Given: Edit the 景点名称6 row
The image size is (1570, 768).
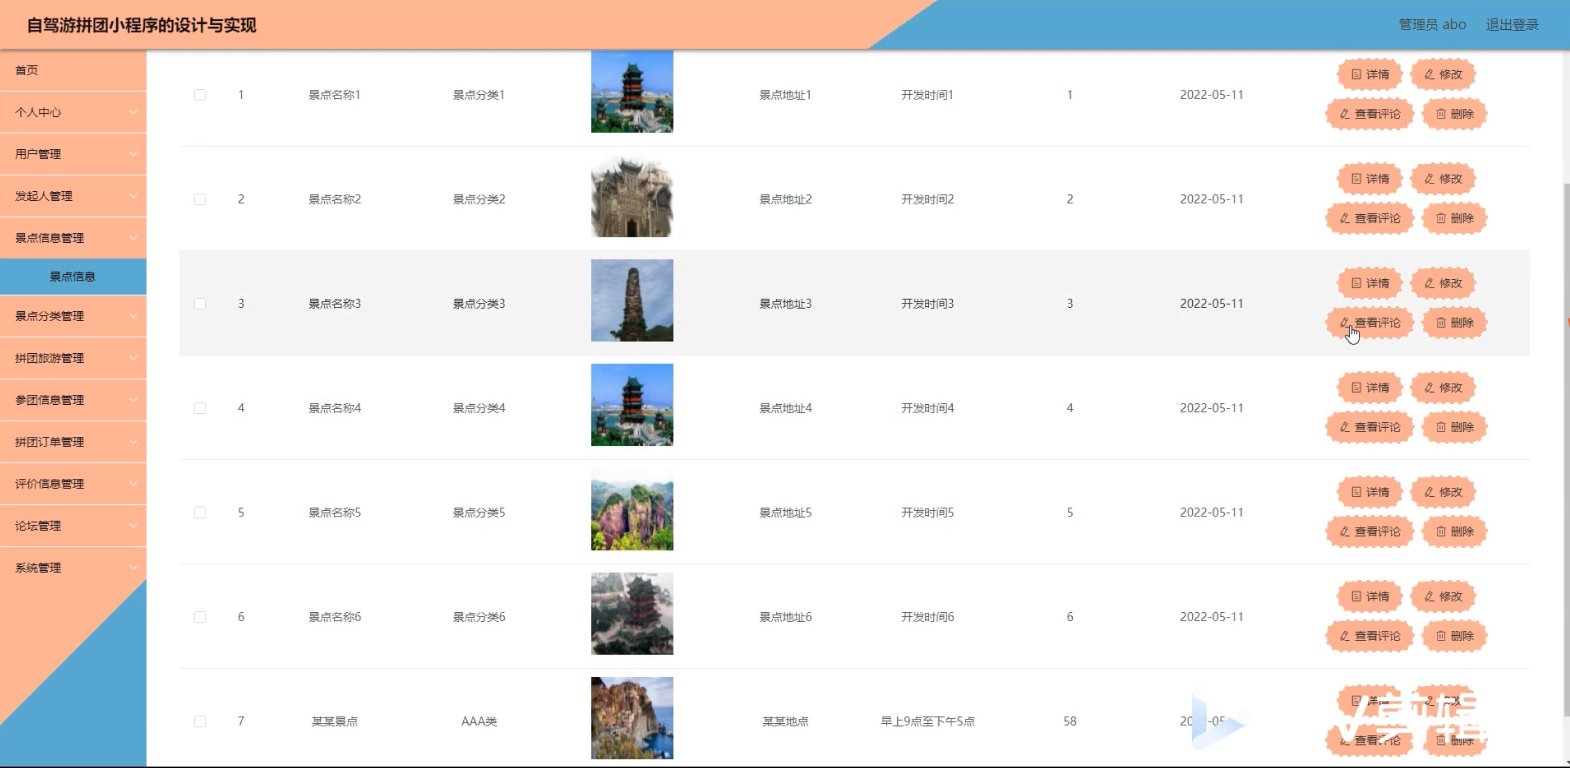Looking at the screenshot, I should point(1443,597).
